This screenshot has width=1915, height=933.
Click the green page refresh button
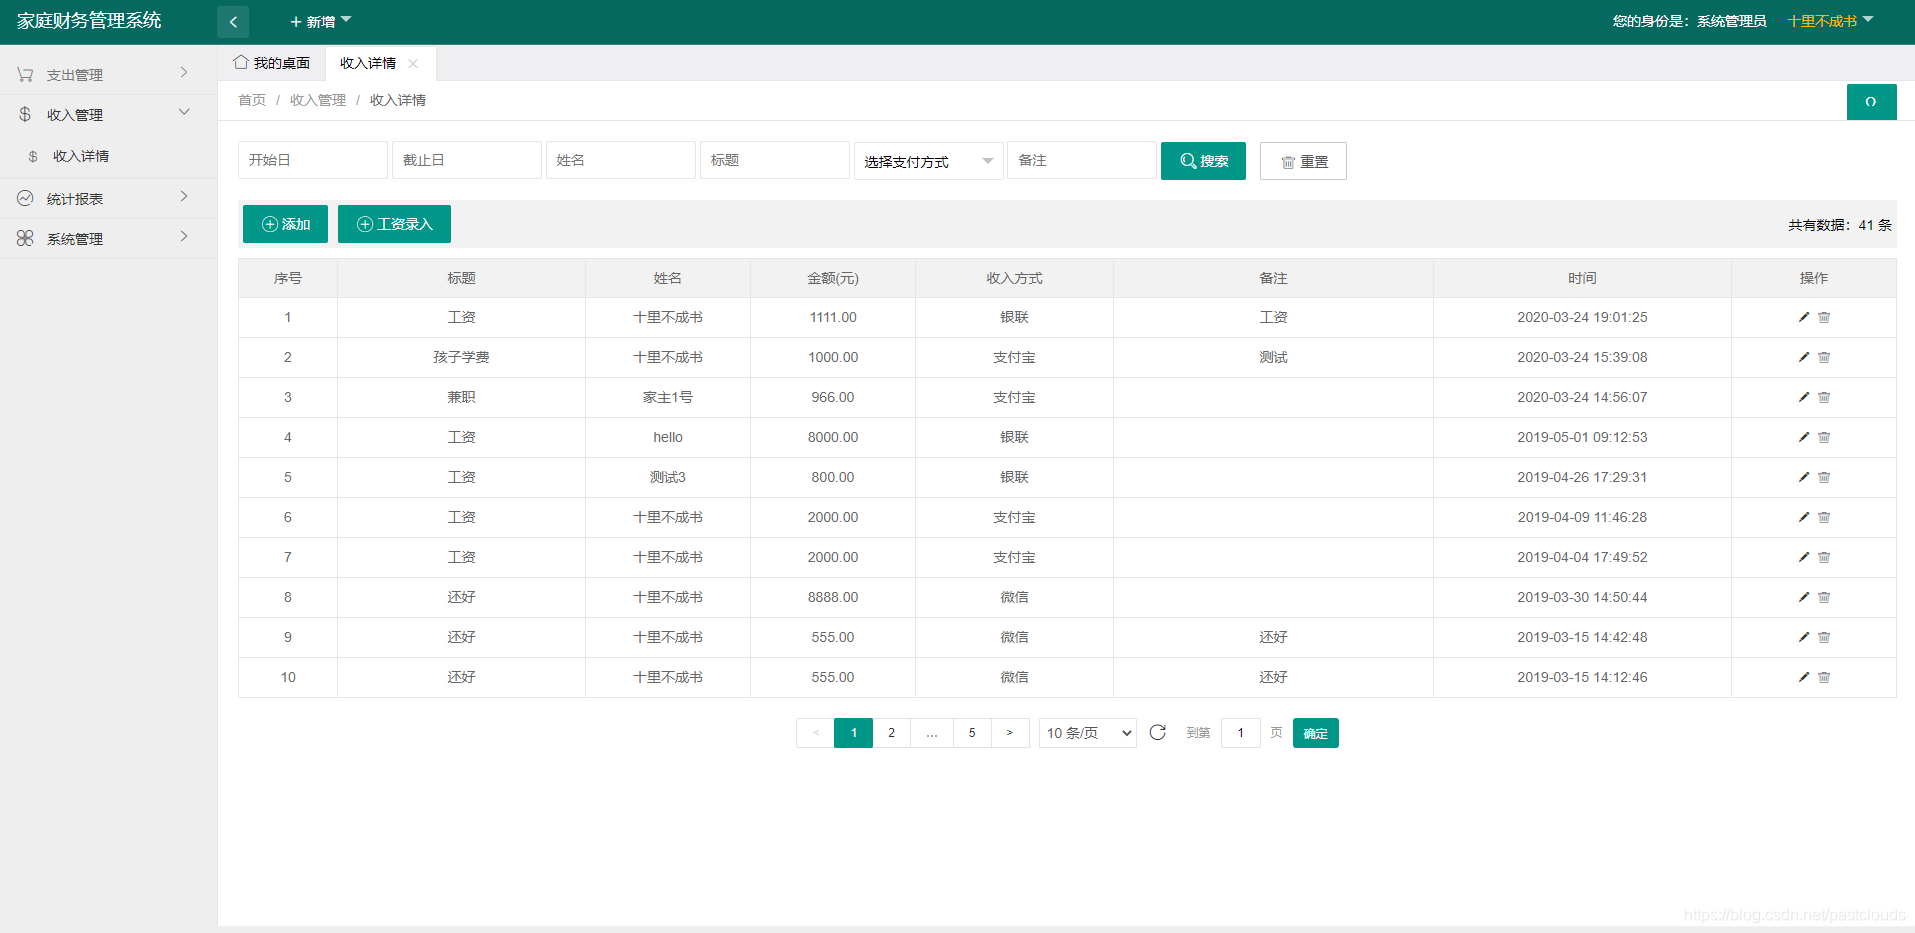(x=1871, y=102)
